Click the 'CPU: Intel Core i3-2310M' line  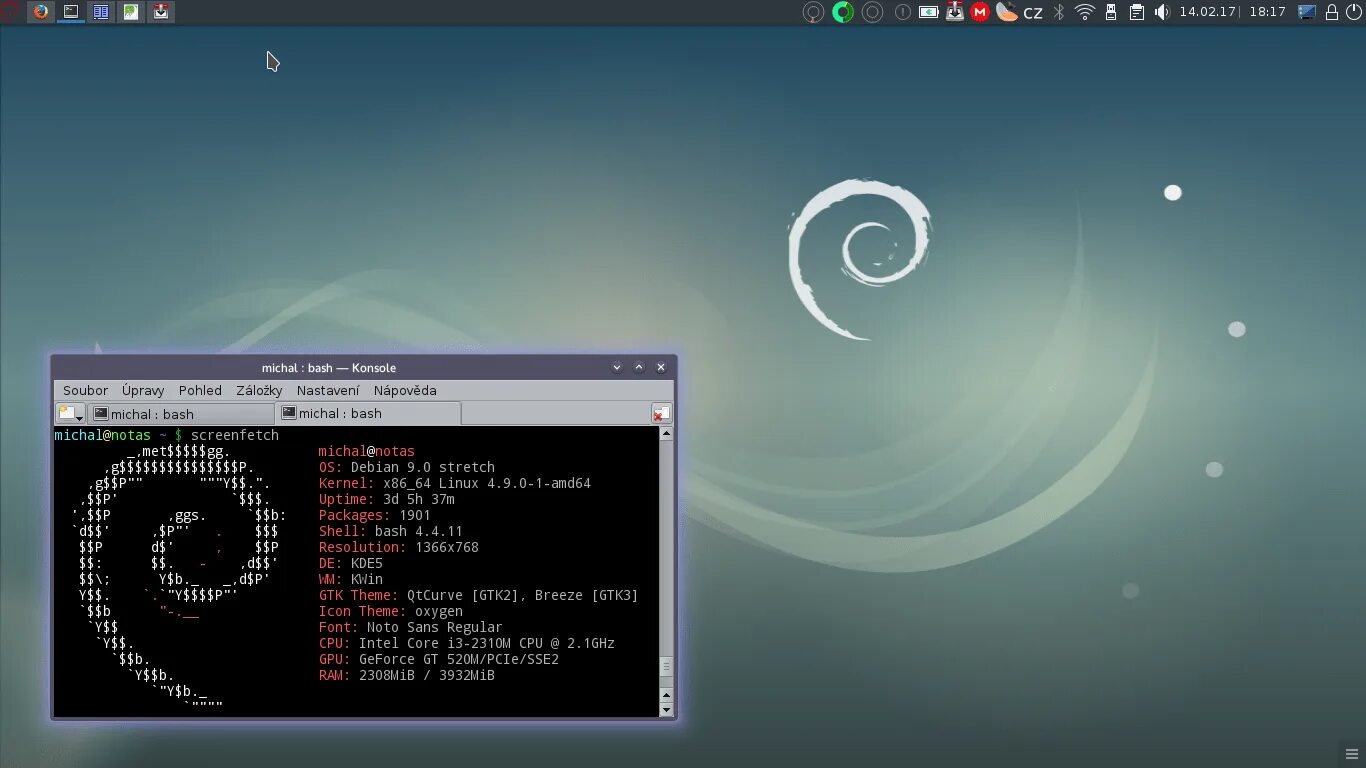click(x=467, y=643)
